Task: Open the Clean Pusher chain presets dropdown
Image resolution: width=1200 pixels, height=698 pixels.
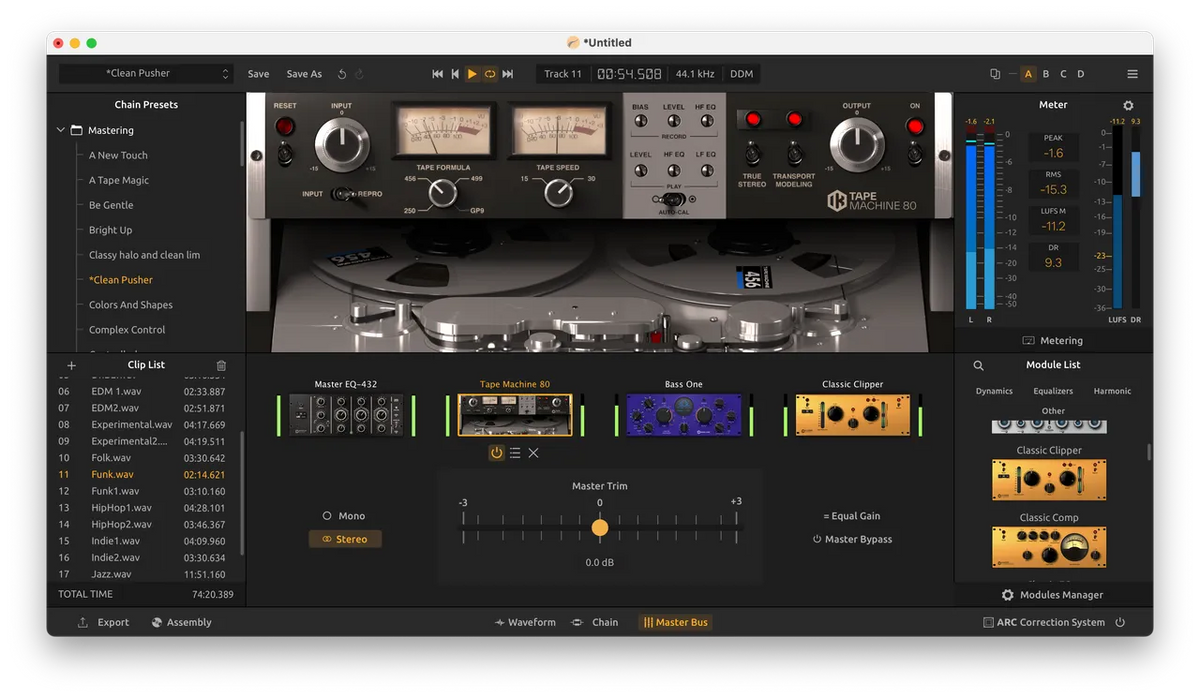Action: coord(145,73)
